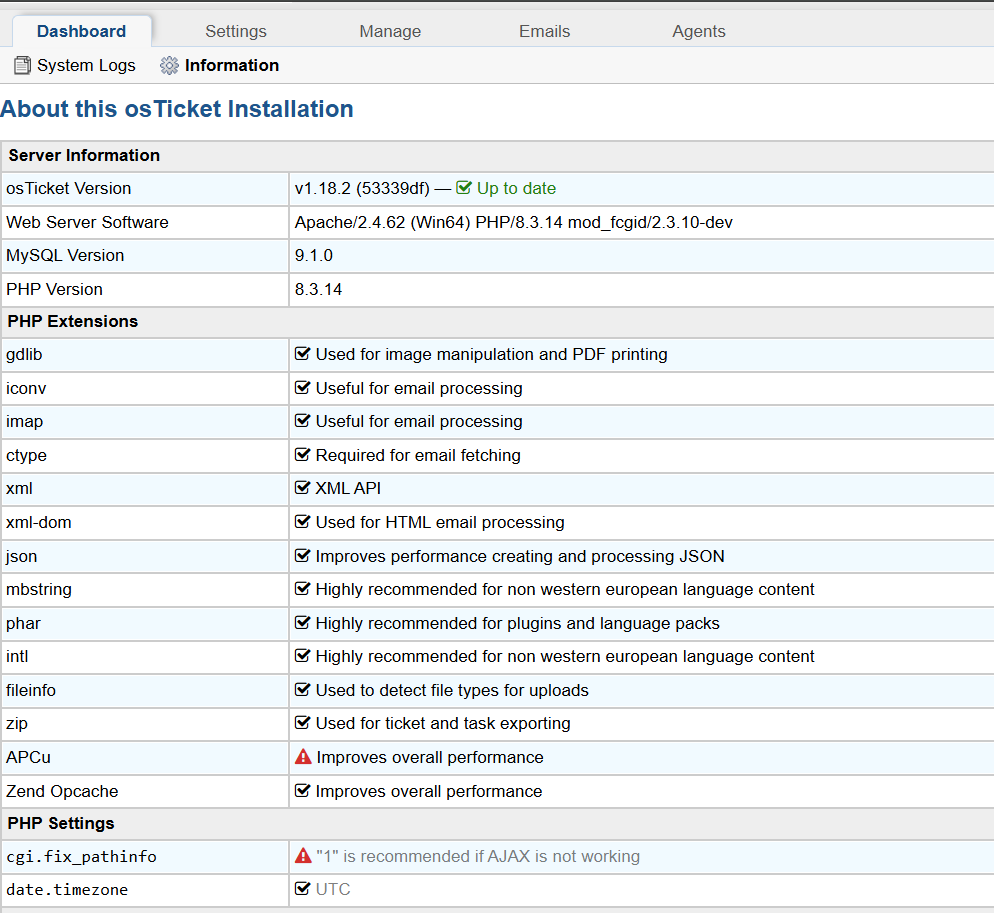Click the APCu red warning icon

[x=303, y=756]
